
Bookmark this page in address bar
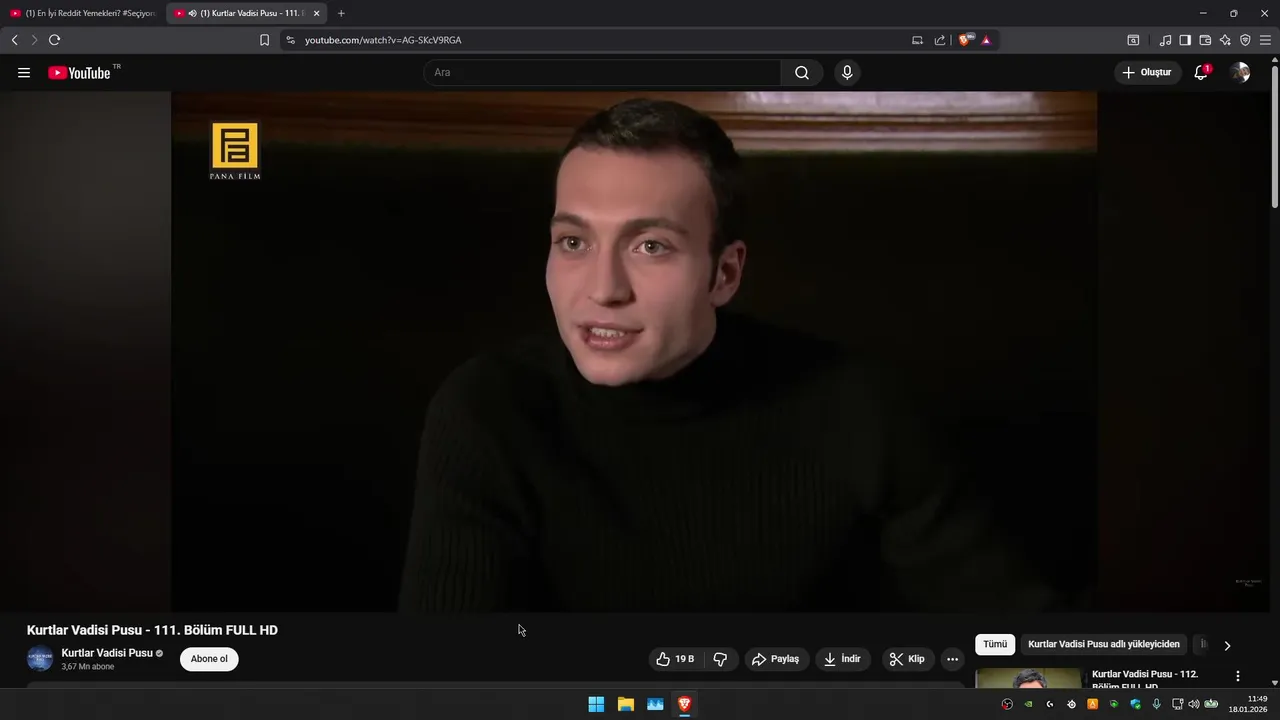(264, 40)
